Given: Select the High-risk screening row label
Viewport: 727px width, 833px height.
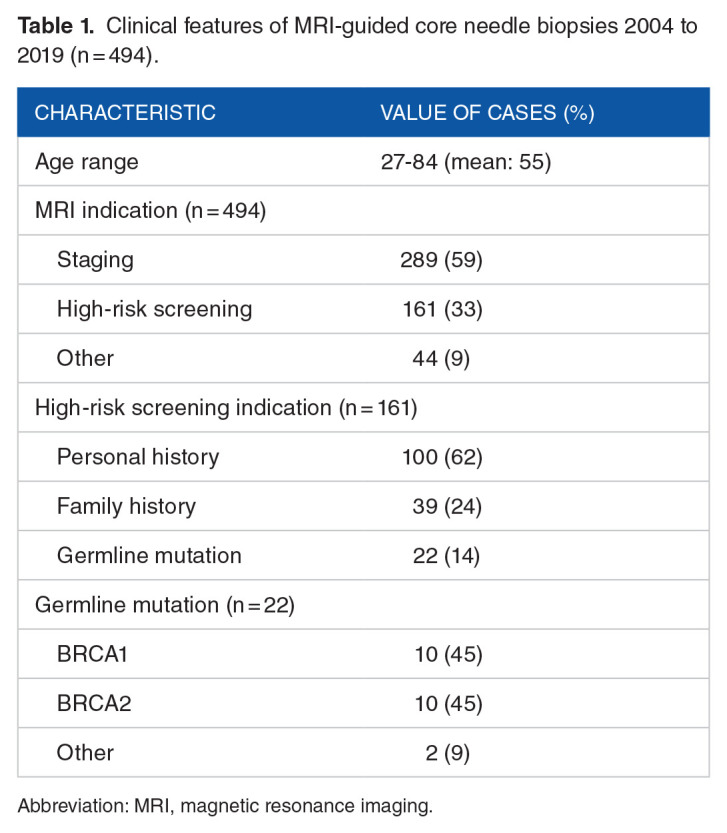Looking at the screenshot, I should tap(154, 309).
